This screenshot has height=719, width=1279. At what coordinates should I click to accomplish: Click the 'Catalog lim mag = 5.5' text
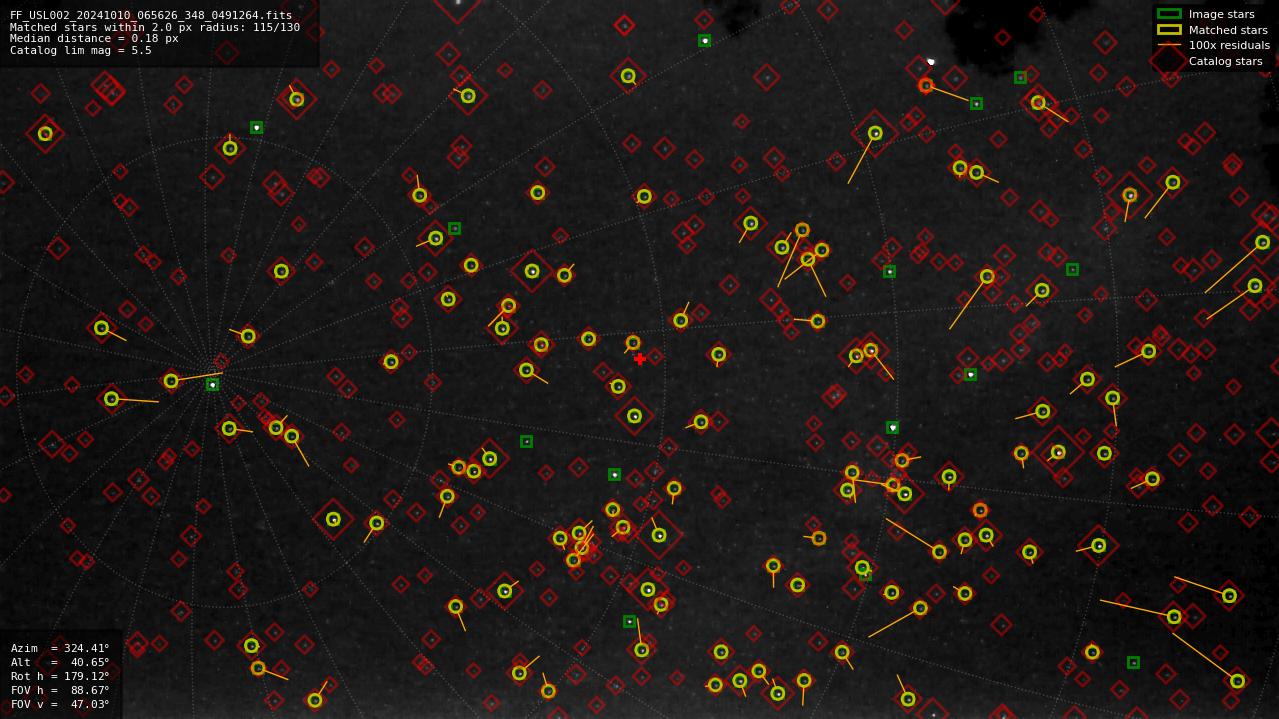[x=81, y=50]
